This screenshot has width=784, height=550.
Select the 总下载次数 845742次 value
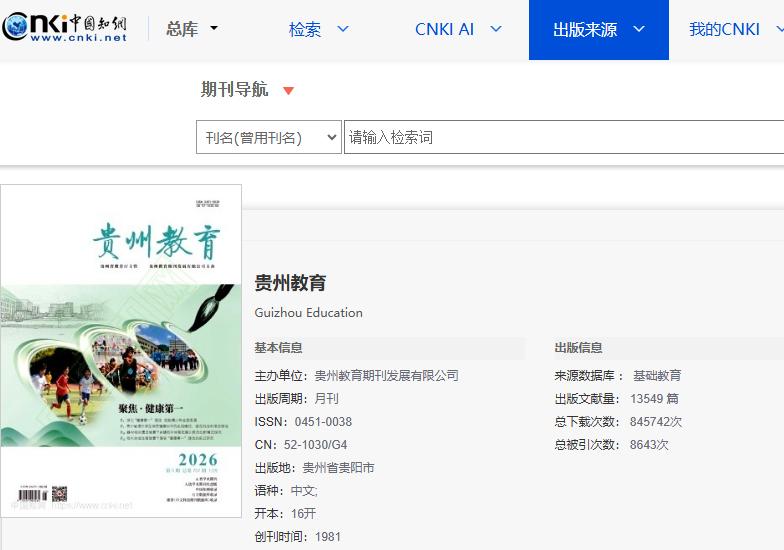pos(656,422)
